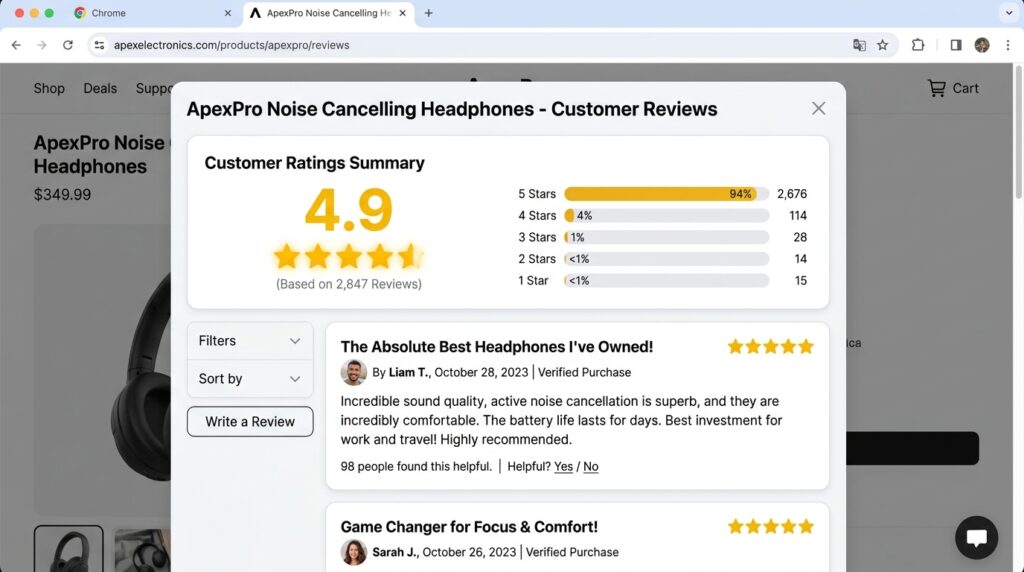Viewport: 1024px width, 572px height.
Task: Select the ApexPro Noise Cancelling tab
Action: click(328, 13)
